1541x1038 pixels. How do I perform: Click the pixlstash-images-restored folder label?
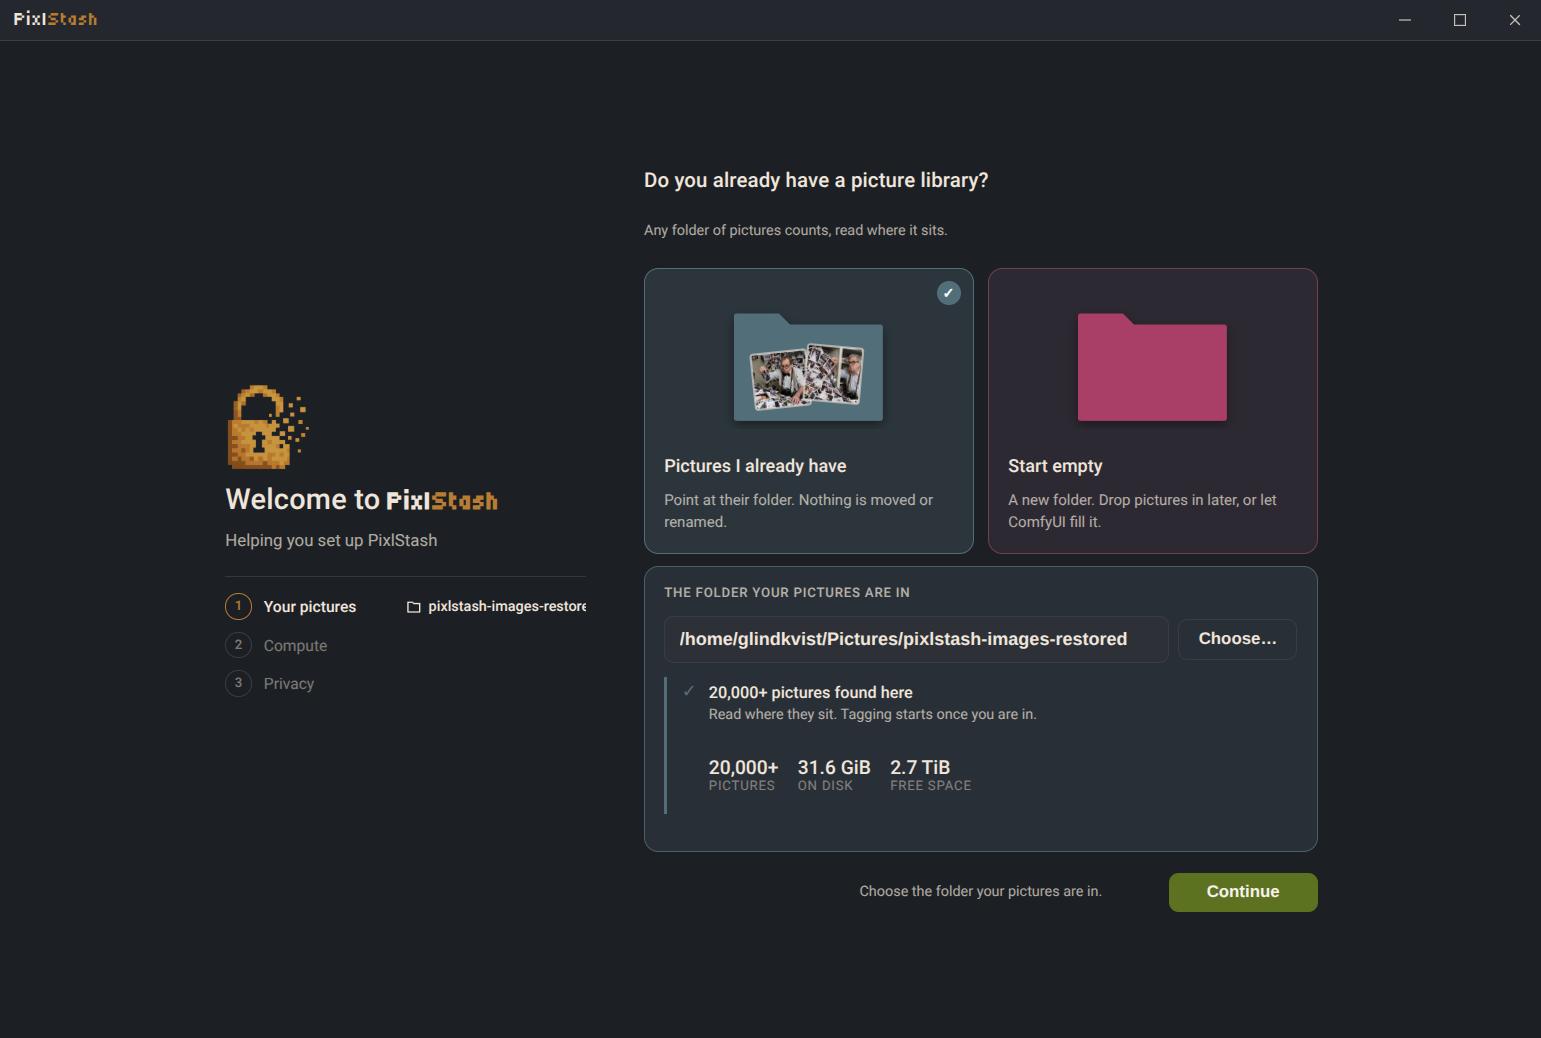(507, 607)
